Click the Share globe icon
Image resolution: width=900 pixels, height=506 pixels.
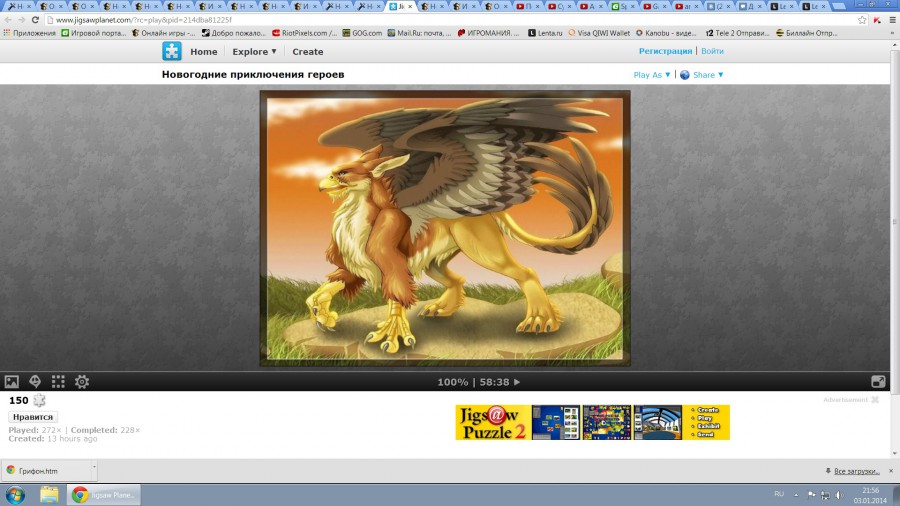pyautogui.click(x=685, y=75)
